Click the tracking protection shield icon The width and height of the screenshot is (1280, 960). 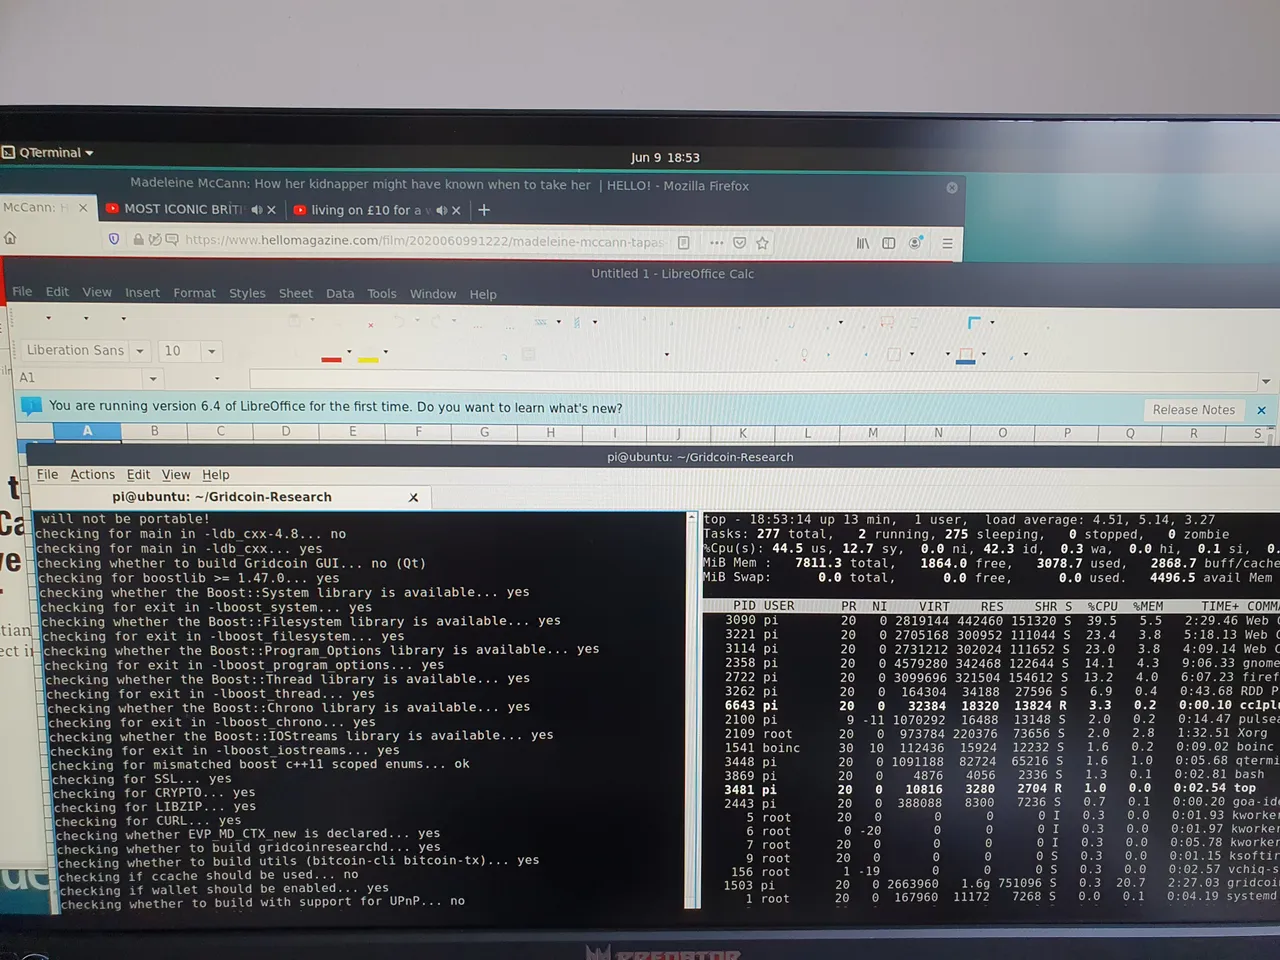114,240
